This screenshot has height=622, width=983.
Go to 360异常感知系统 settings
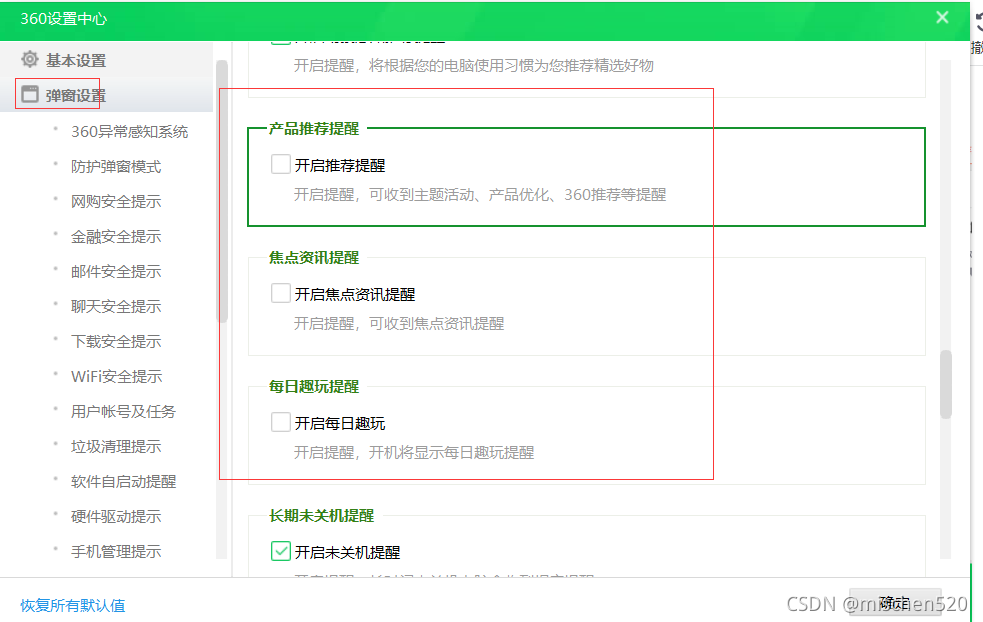point(129,132)
